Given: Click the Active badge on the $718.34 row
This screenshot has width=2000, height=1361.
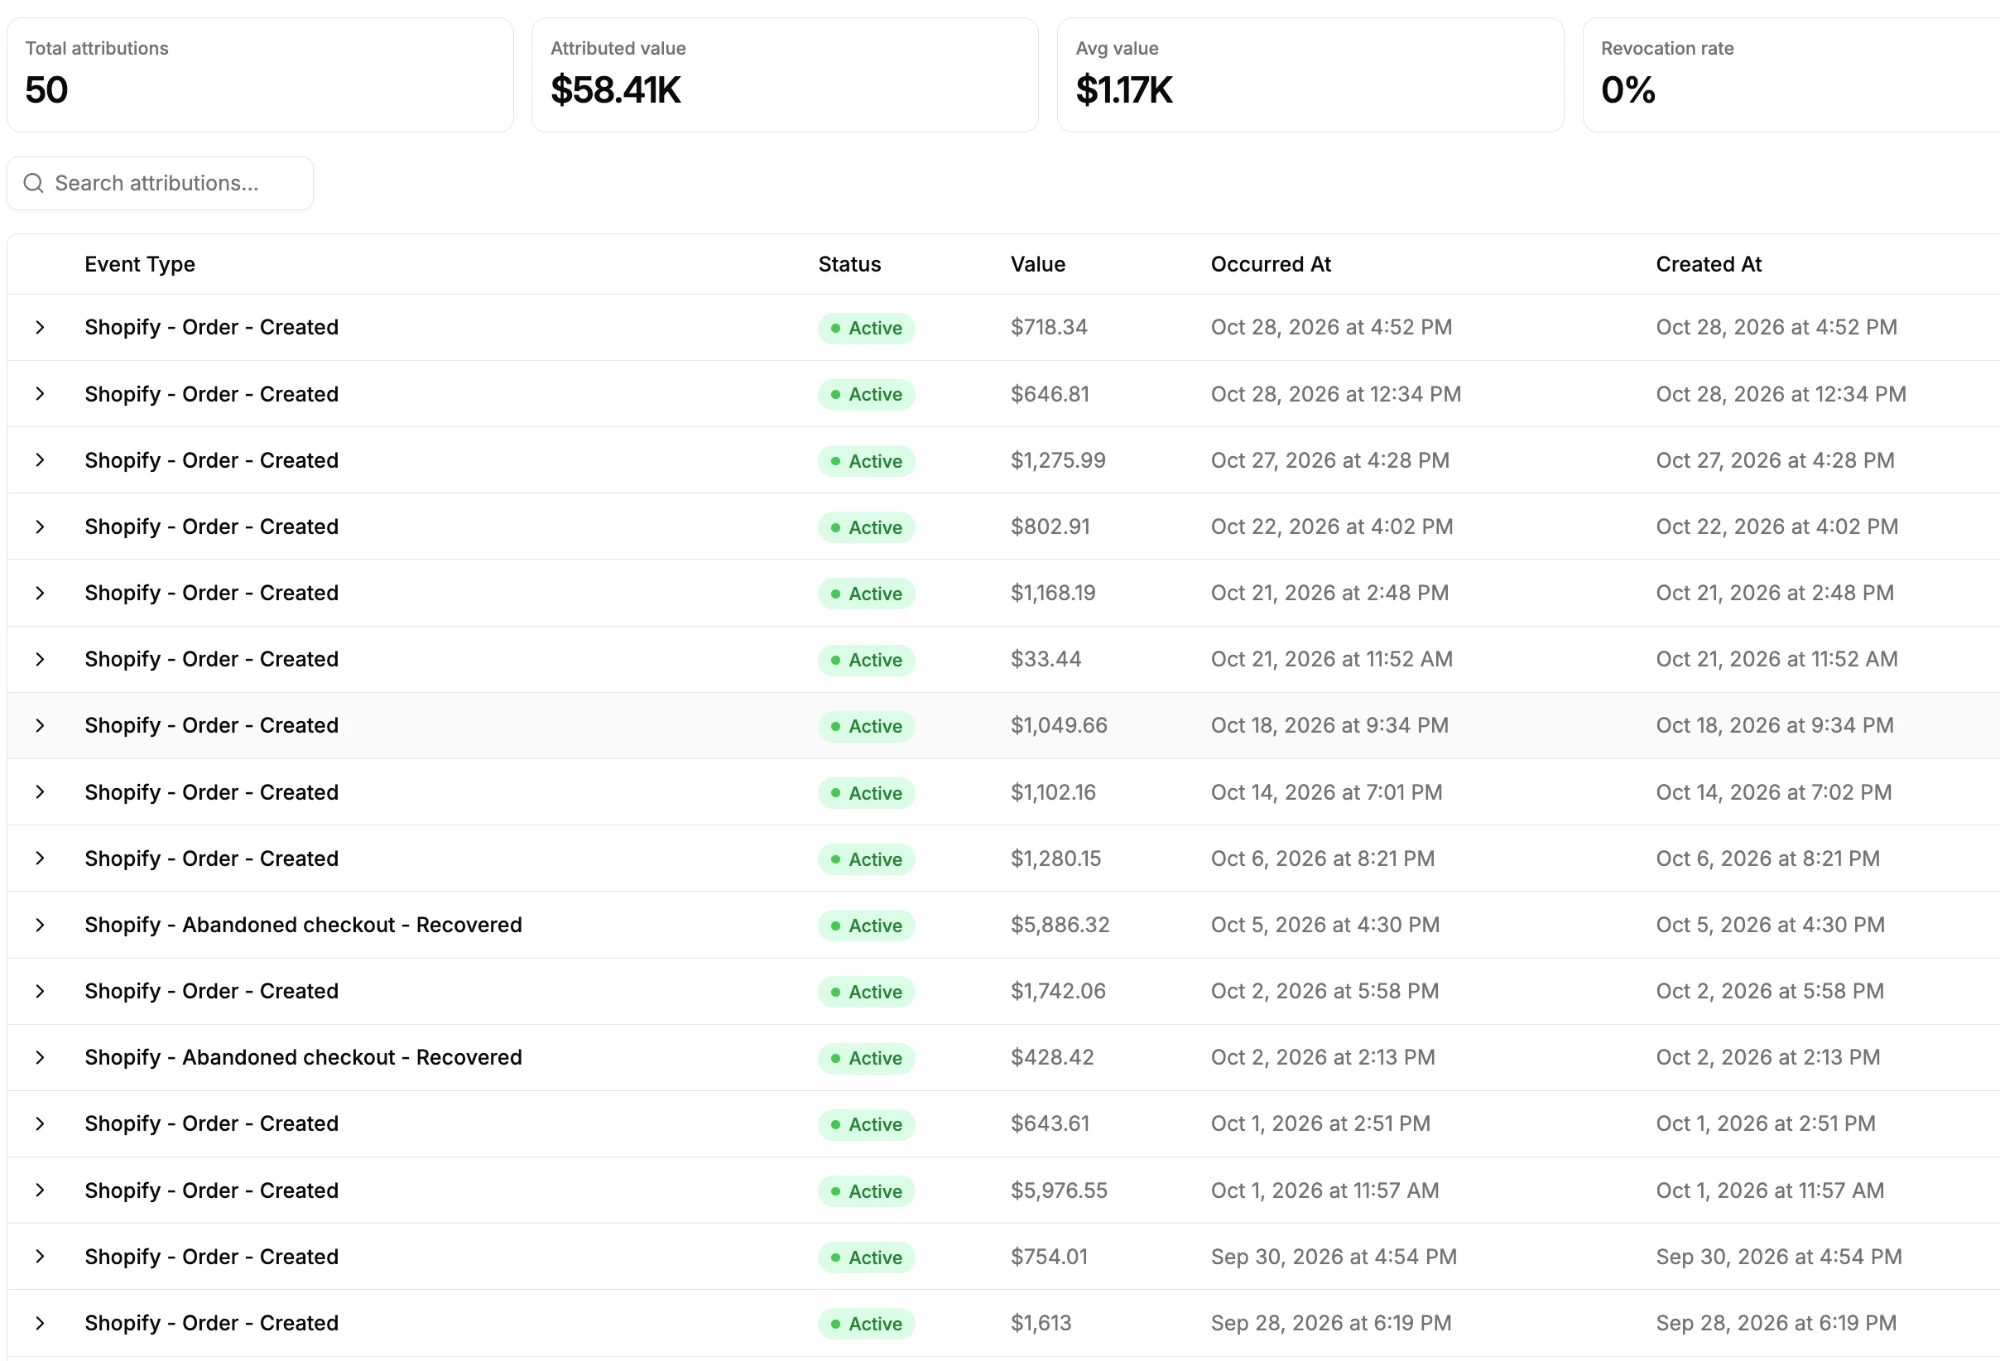Looking at the screenshot, I should click(x=866, y=328).
